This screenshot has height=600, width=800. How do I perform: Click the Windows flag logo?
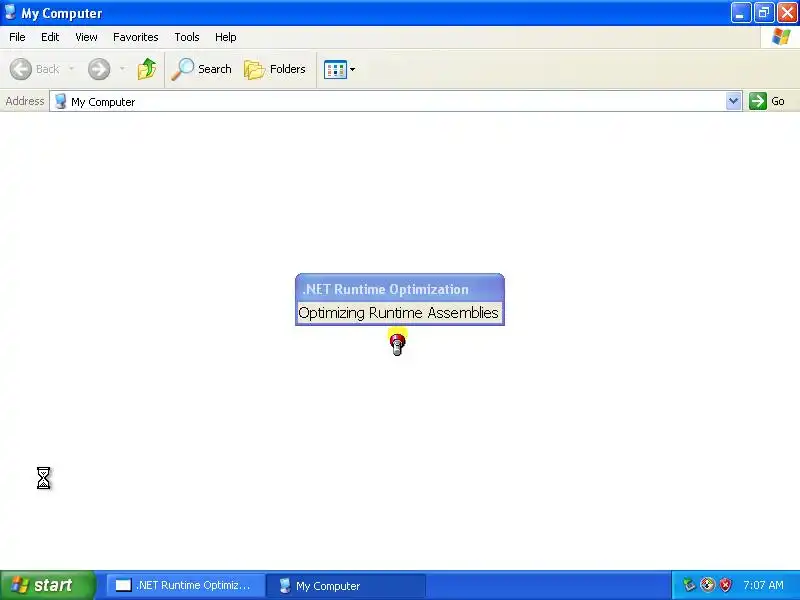(781, 37)
